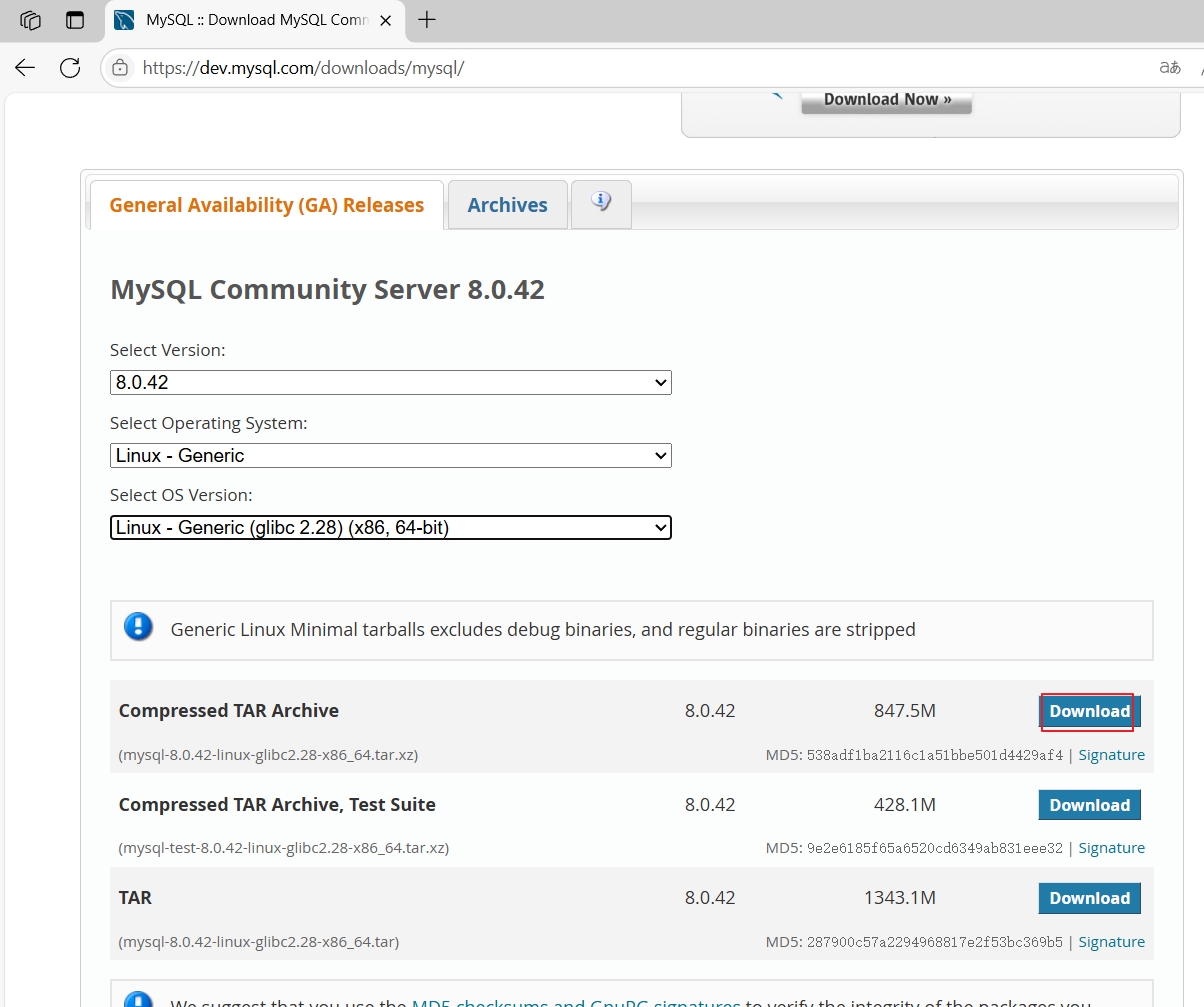1204x1007 pixels.
Task: Open the Archives tab
Action: pyautogui.click(x=507, y=205)
